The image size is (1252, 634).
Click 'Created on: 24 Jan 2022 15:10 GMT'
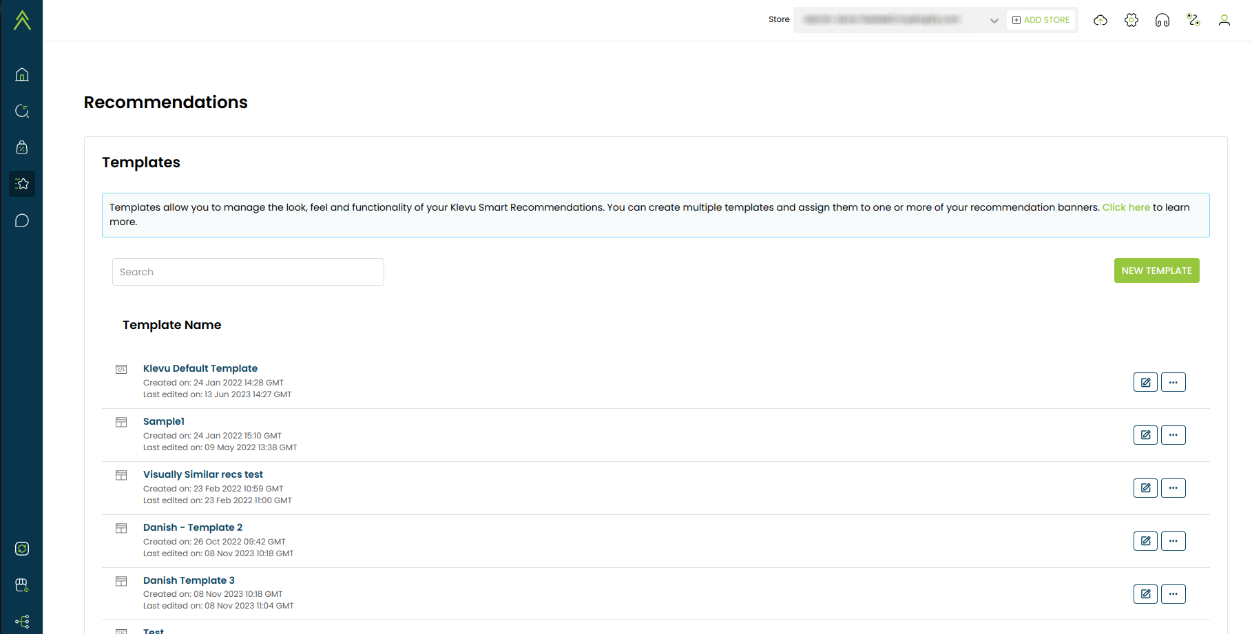(x=212, y=436)
